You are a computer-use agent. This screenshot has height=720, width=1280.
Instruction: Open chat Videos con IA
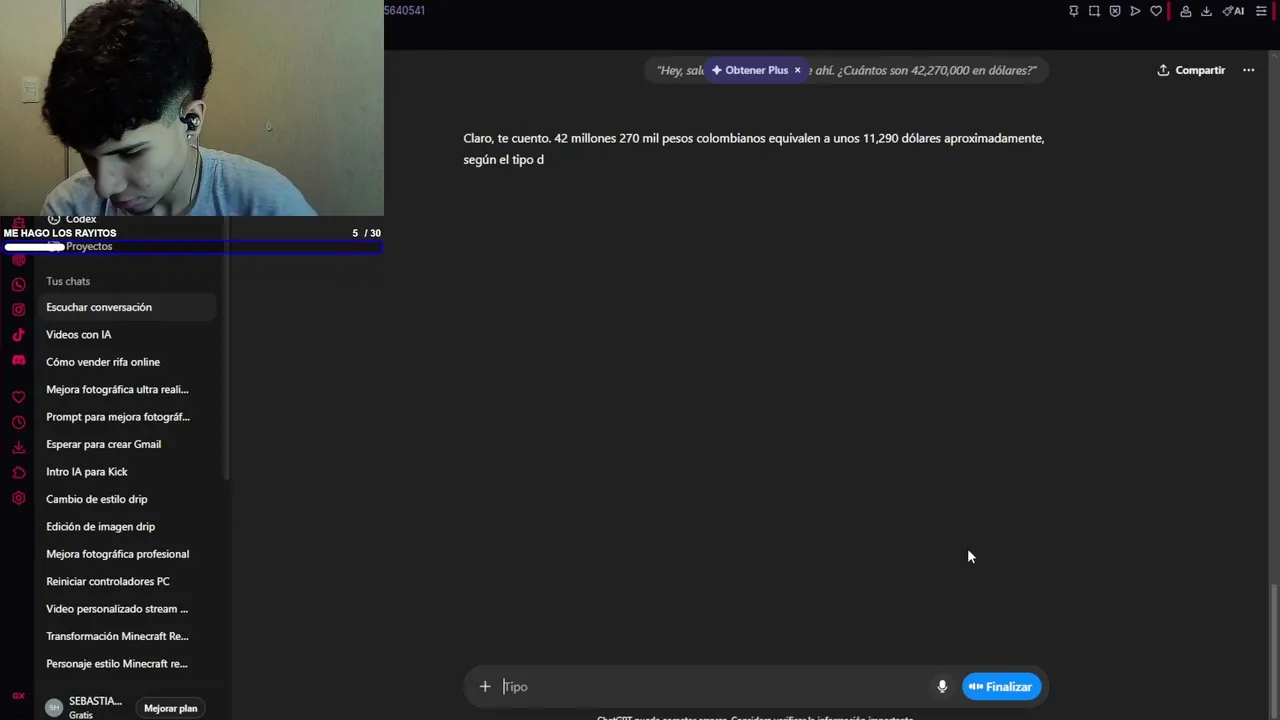pos(128,335)
